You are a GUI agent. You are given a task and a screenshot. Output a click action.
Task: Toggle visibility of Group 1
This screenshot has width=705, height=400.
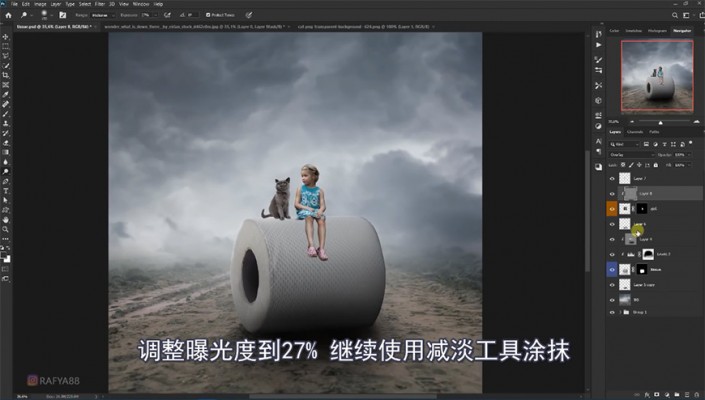[x=612, y=312]
